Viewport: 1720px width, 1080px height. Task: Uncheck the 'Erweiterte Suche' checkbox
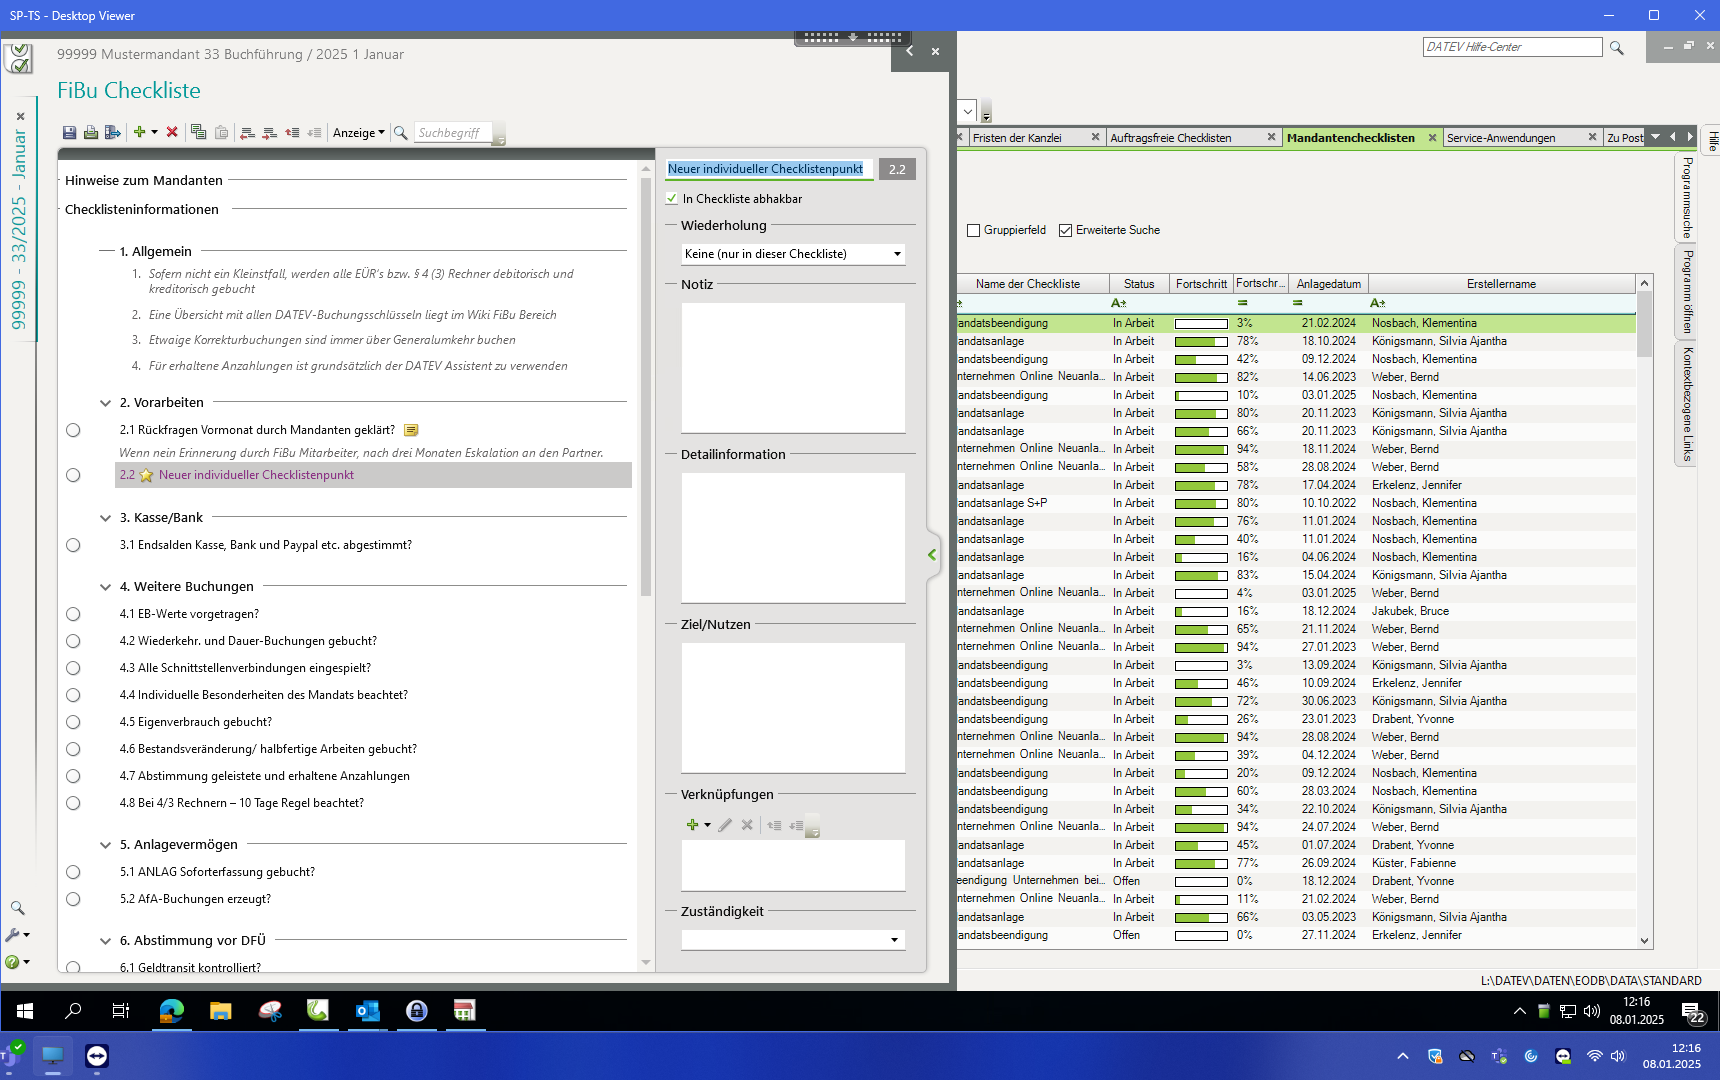pyautogui.click(x=1065, y=230)
